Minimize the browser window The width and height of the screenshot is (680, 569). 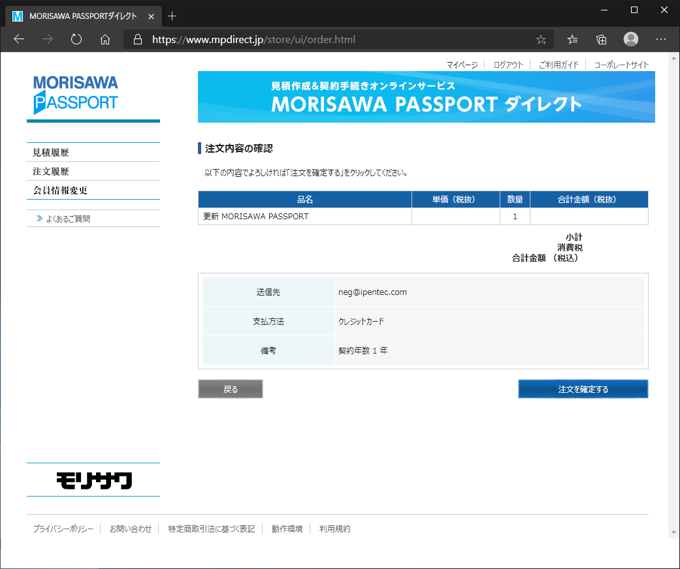(604, 10)
